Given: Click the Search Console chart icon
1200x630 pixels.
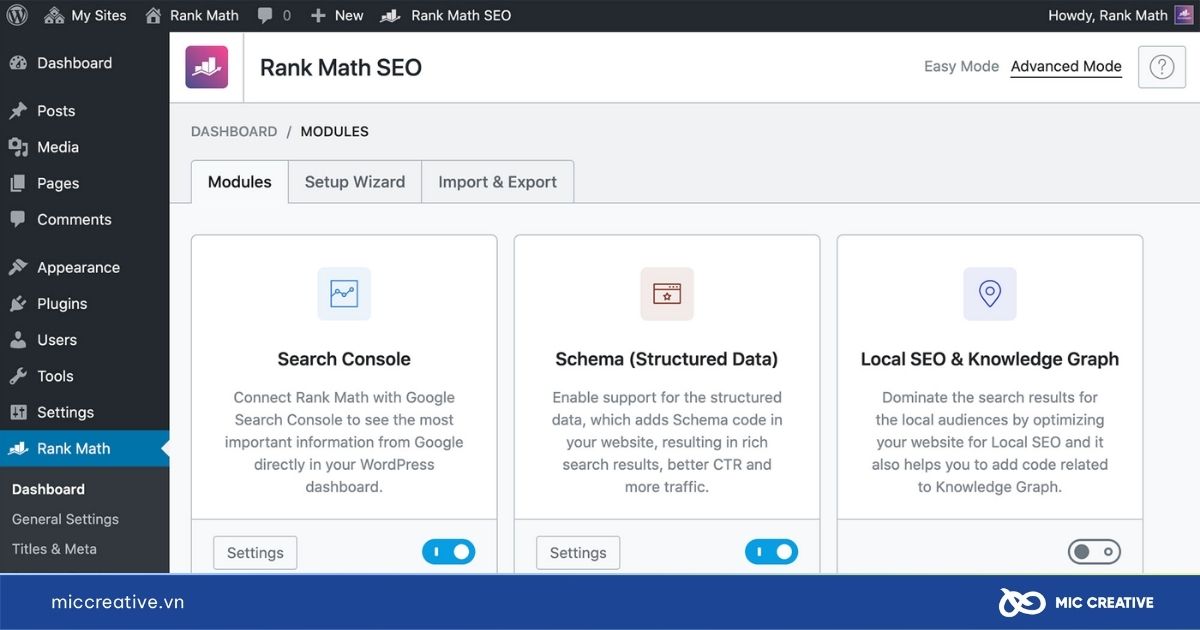Looking at the screenshot, I should [344, 294].
